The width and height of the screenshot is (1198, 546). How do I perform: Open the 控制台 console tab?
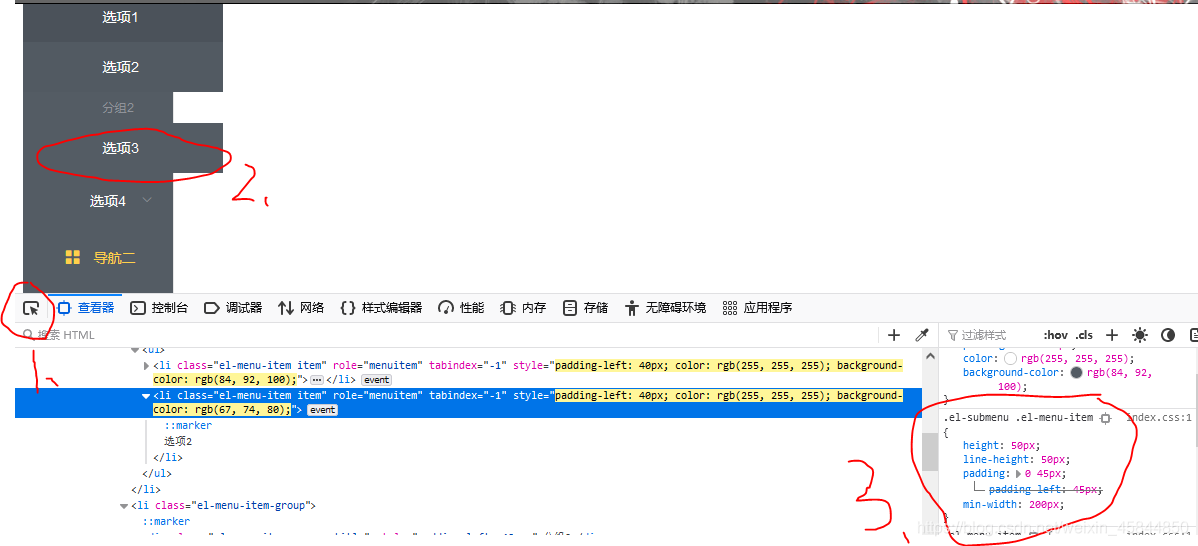point(159,308)
